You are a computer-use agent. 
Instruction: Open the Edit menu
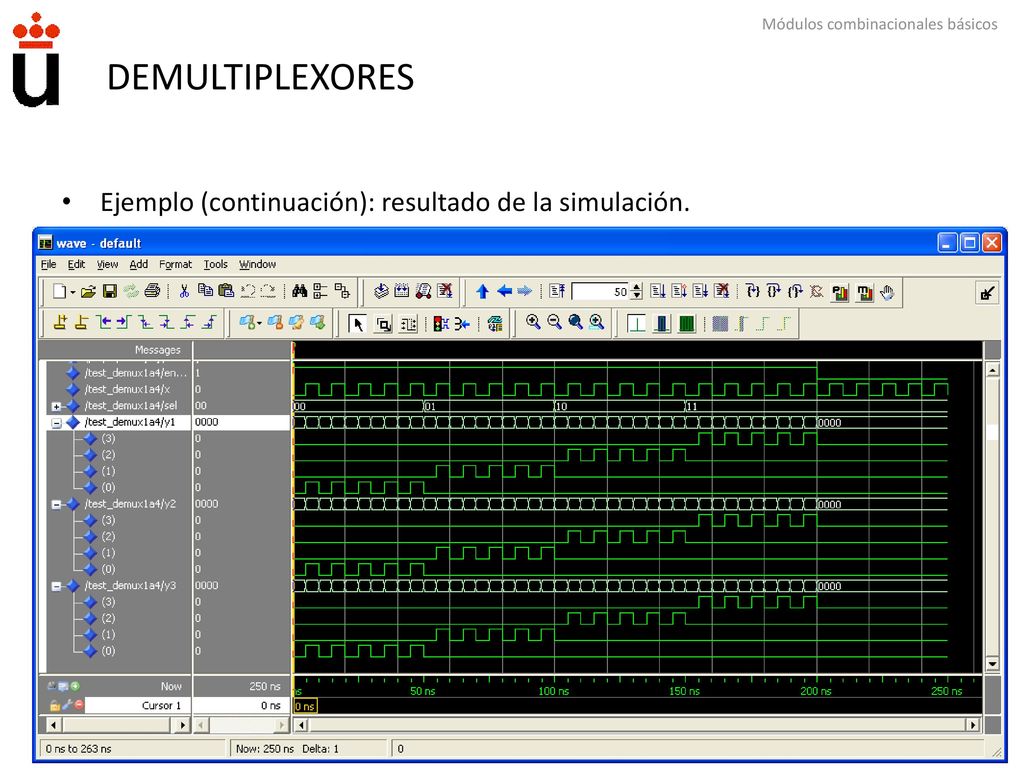tap(76, 264)
